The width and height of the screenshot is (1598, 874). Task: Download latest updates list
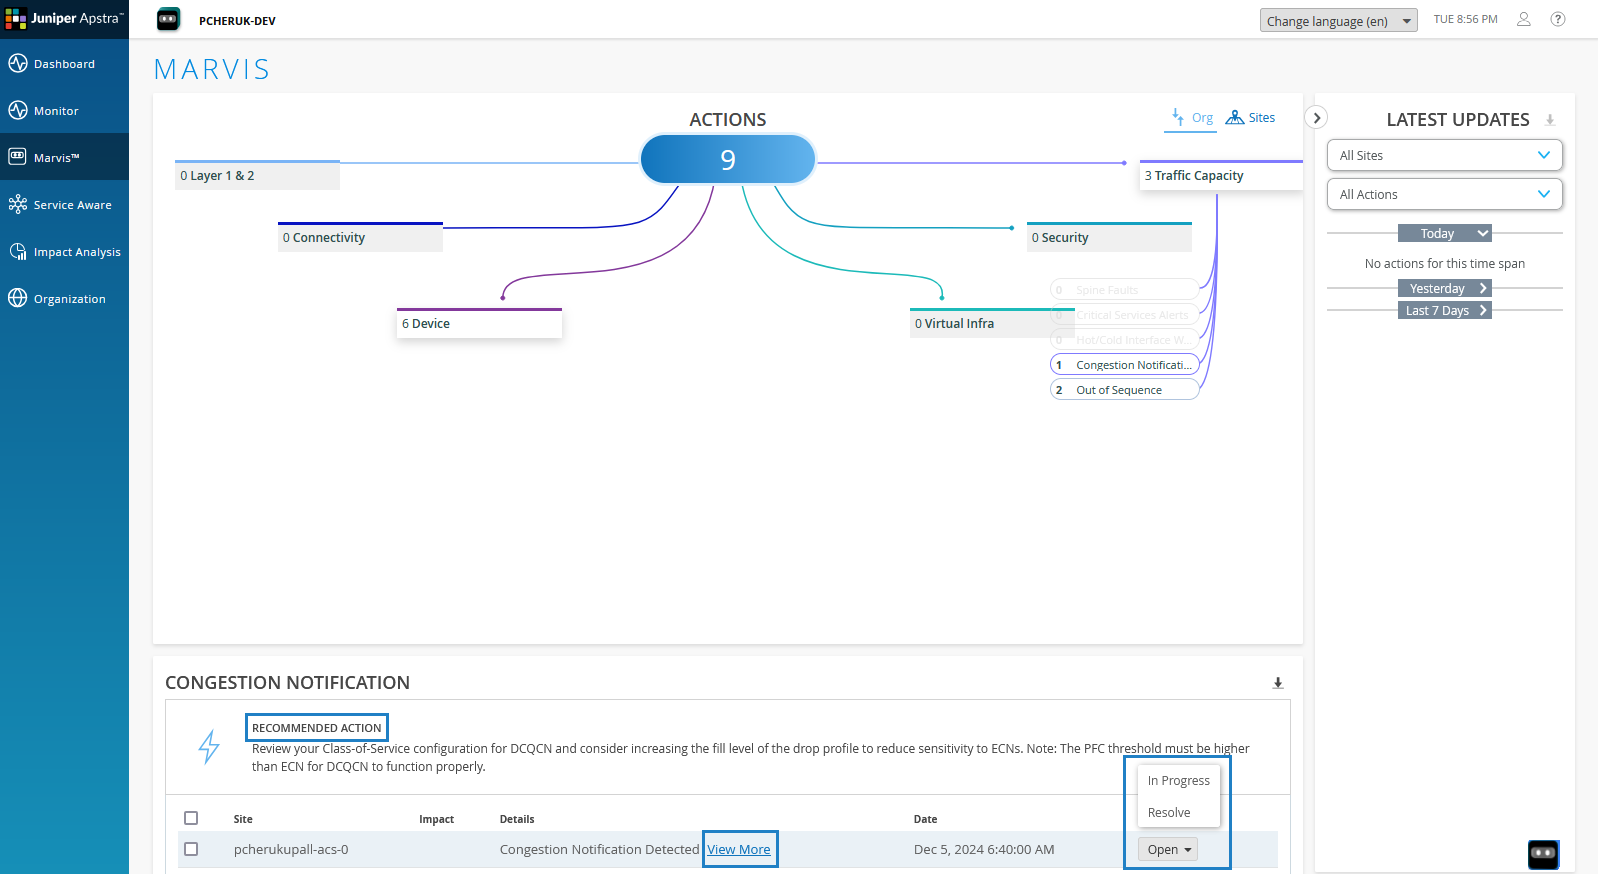pos(1550,120)
